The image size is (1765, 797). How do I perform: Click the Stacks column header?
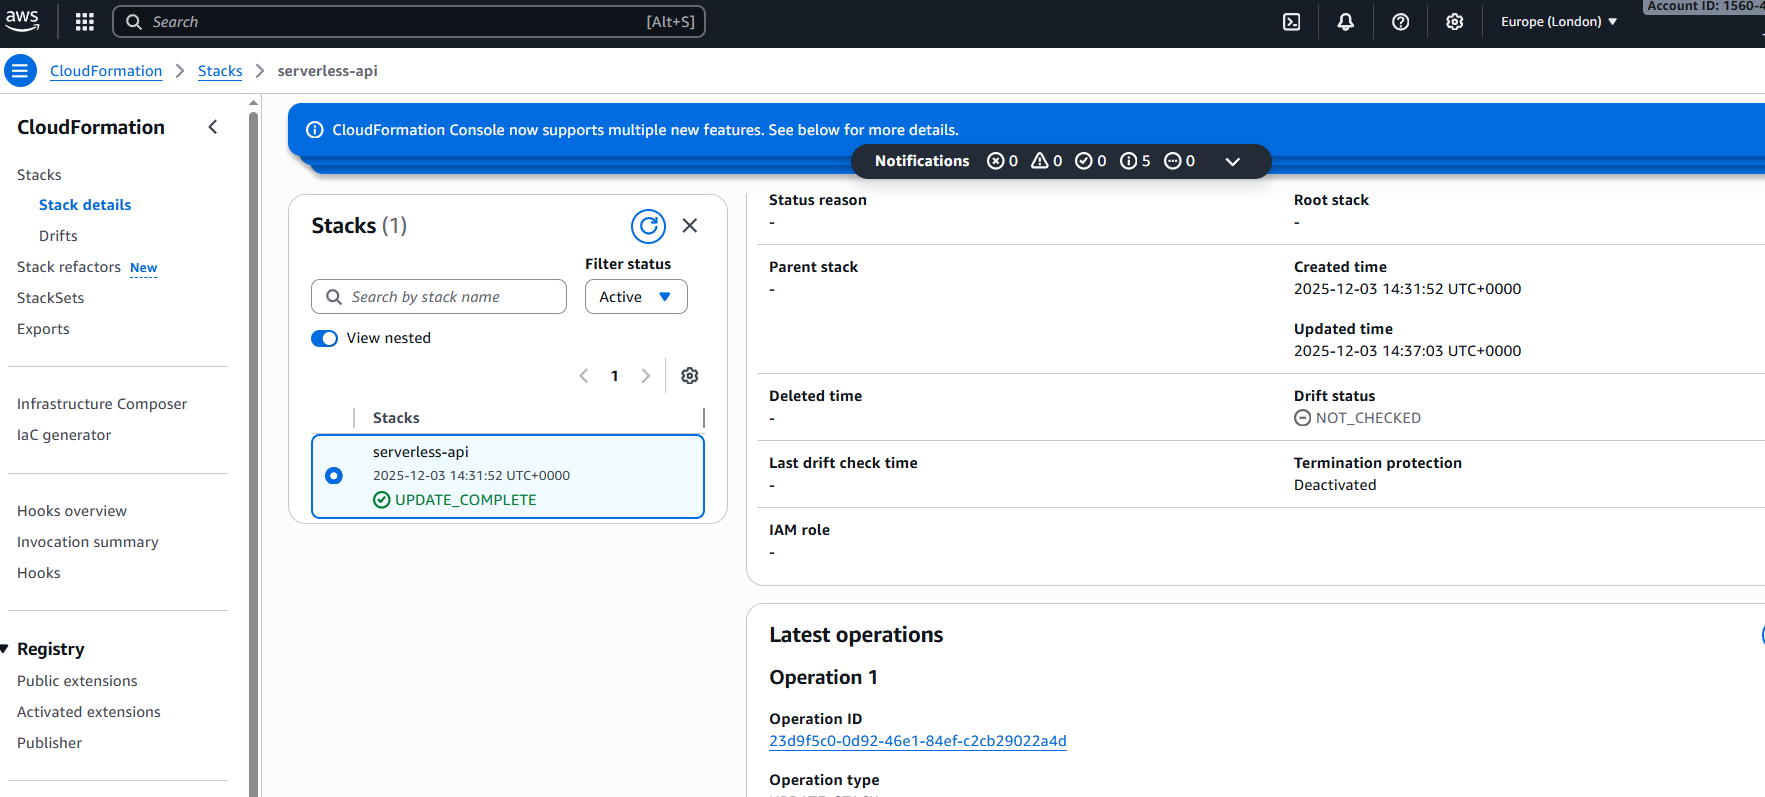(396, 418)
